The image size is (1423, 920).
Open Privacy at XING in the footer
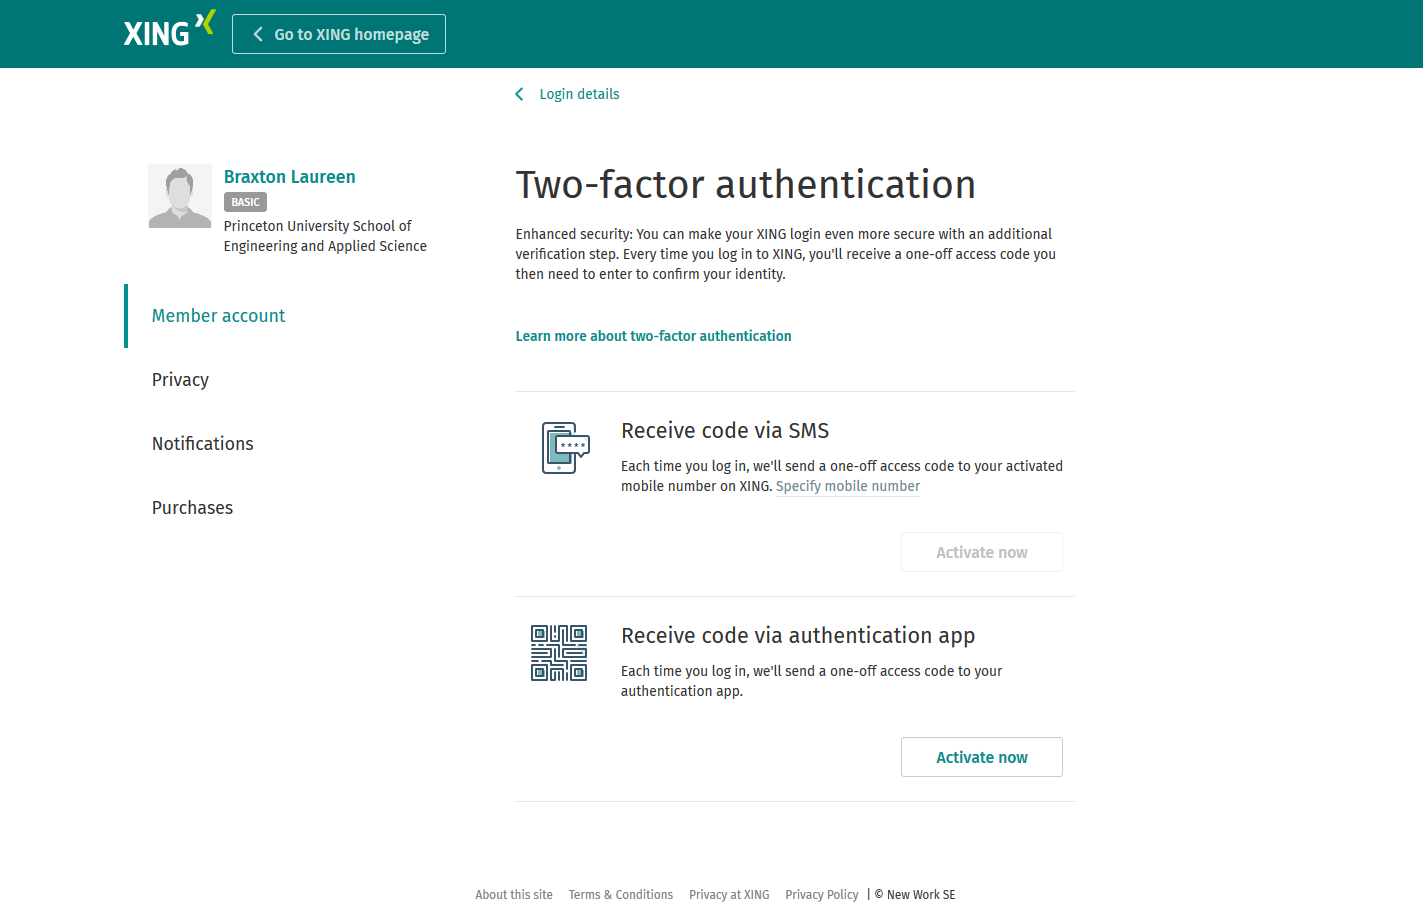point(729,895)
